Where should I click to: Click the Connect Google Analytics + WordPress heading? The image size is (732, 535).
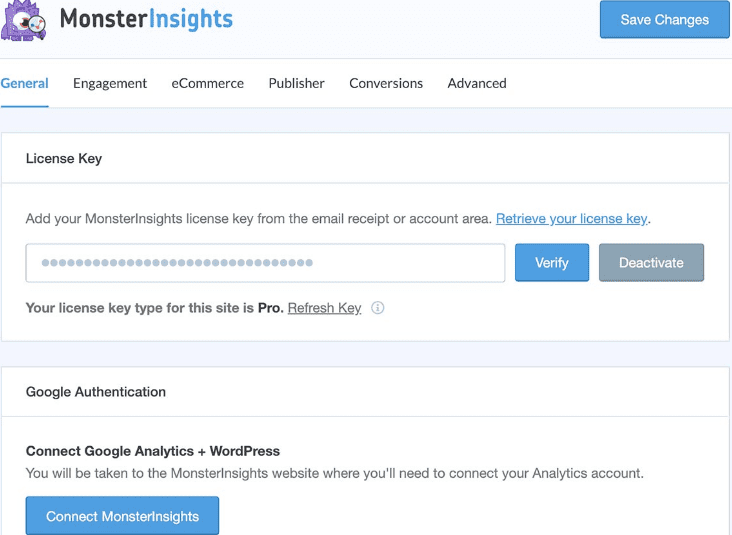coord(153,451)
